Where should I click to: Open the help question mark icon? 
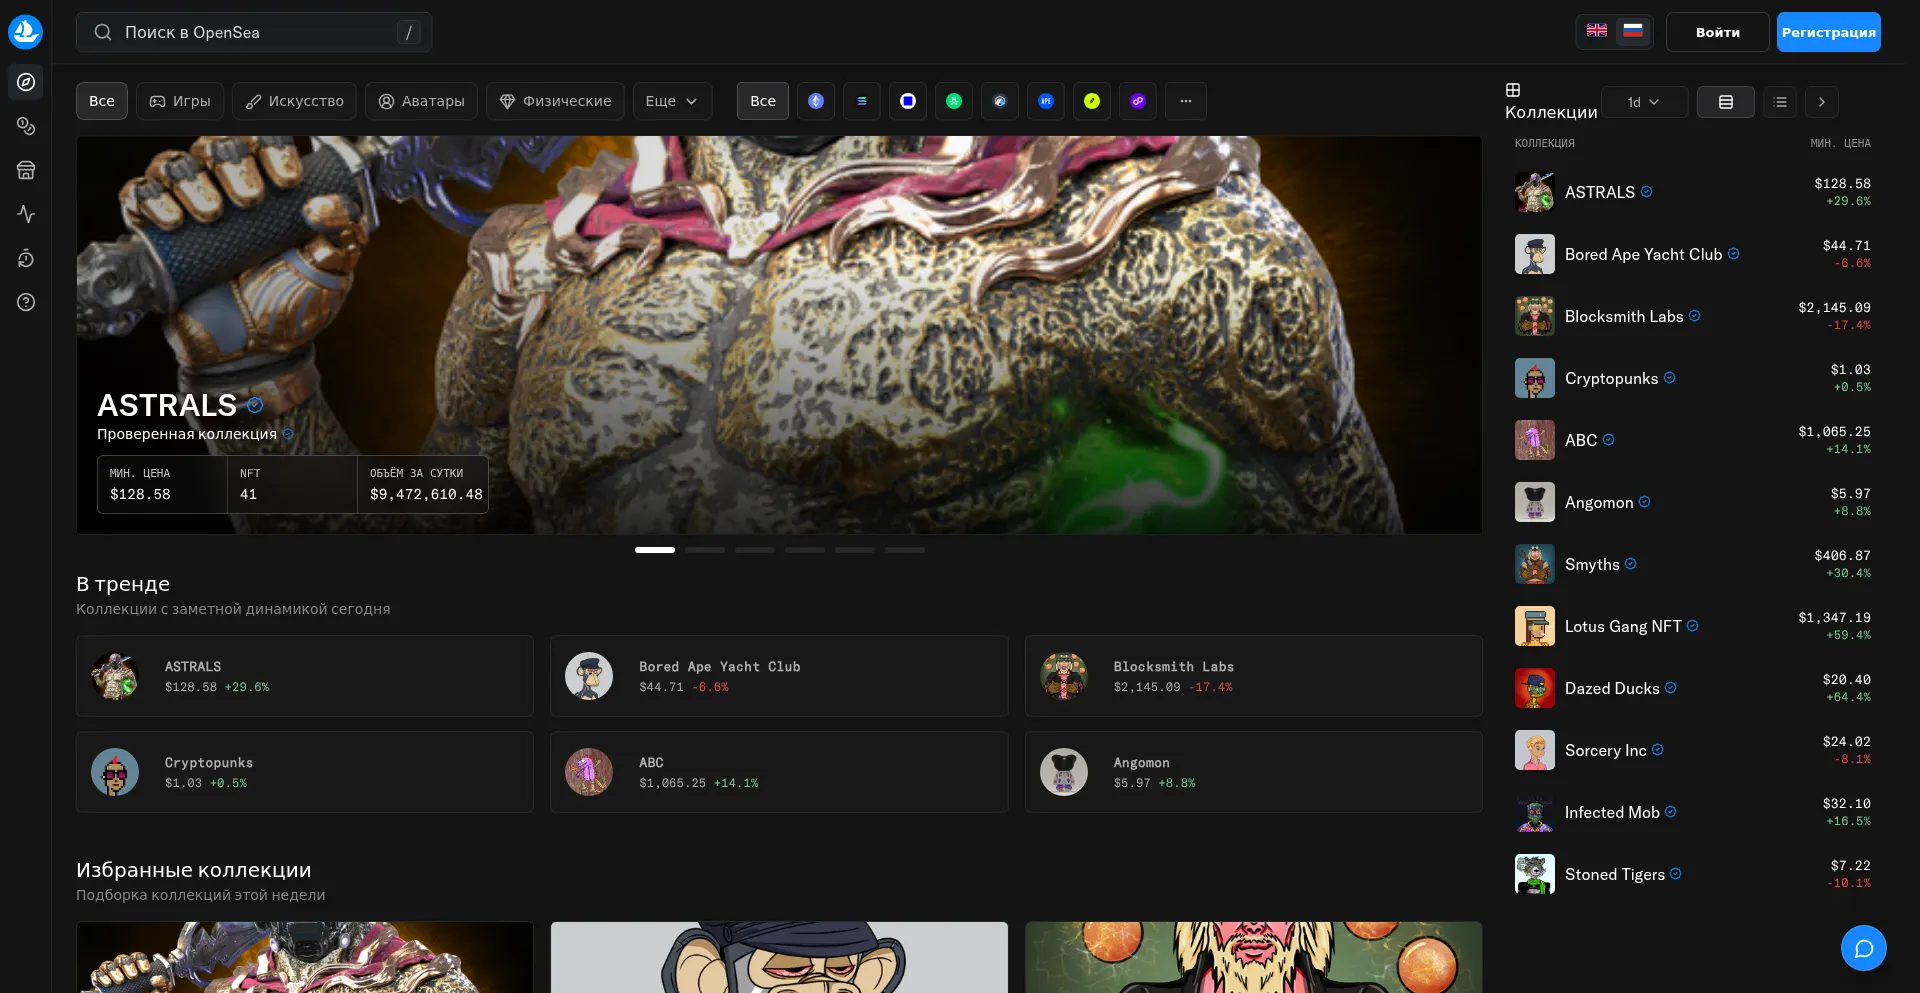26,302
